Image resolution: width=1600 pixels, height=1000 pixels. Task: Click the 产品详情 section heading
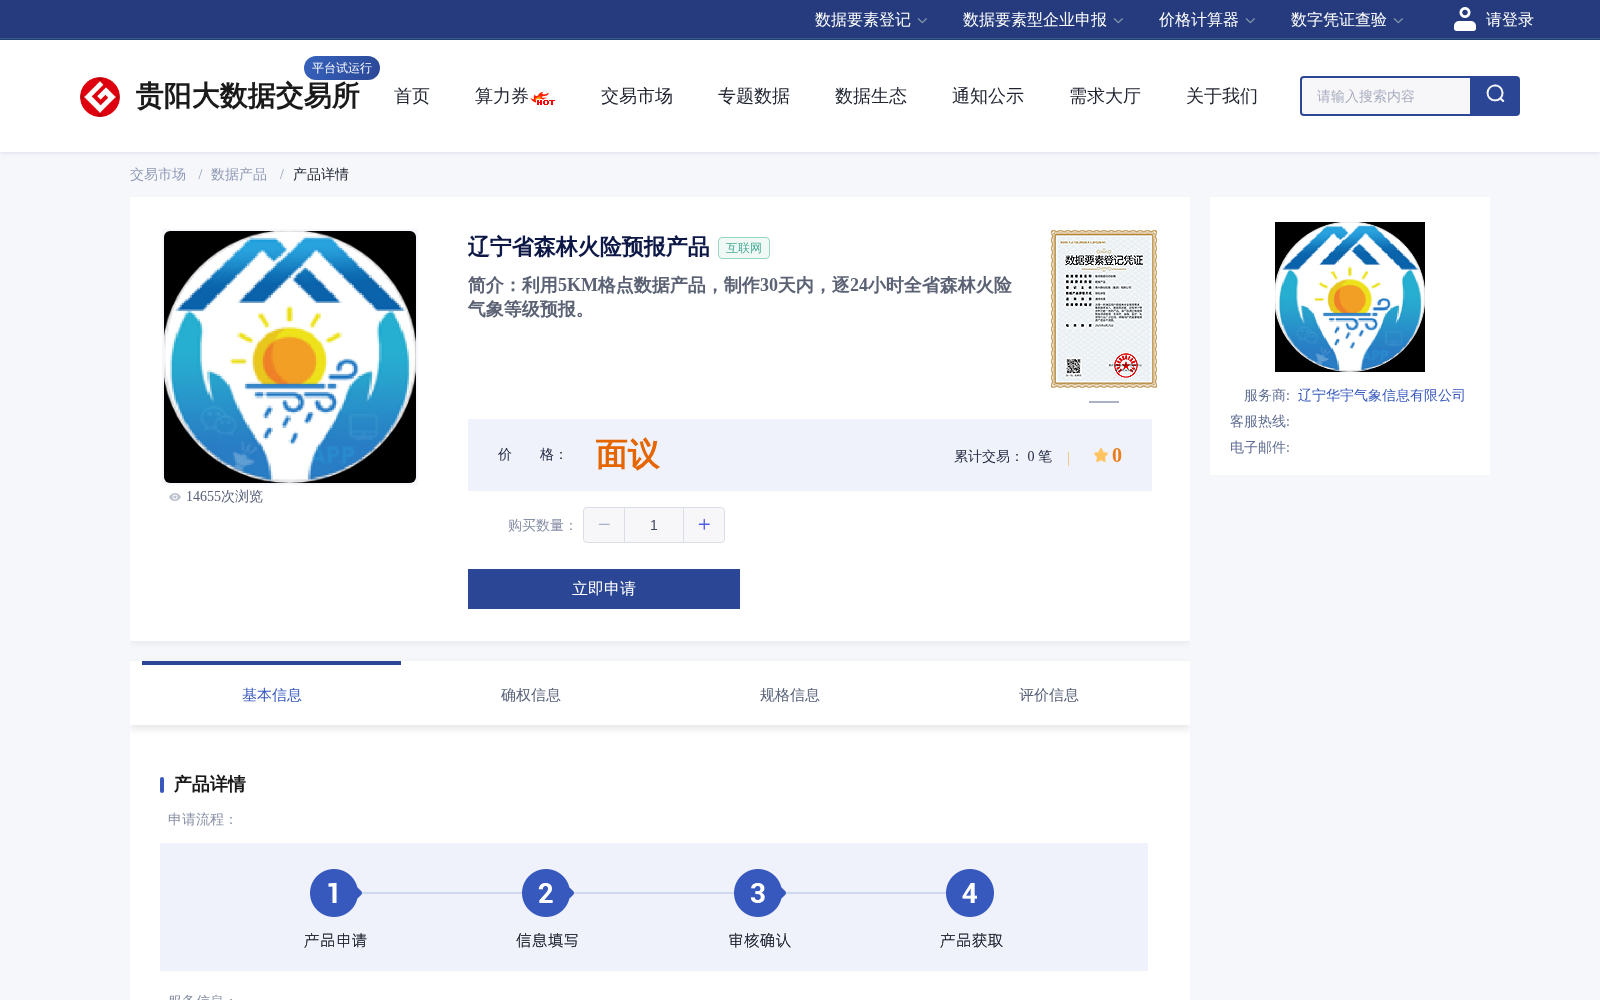tap(209, 784)
